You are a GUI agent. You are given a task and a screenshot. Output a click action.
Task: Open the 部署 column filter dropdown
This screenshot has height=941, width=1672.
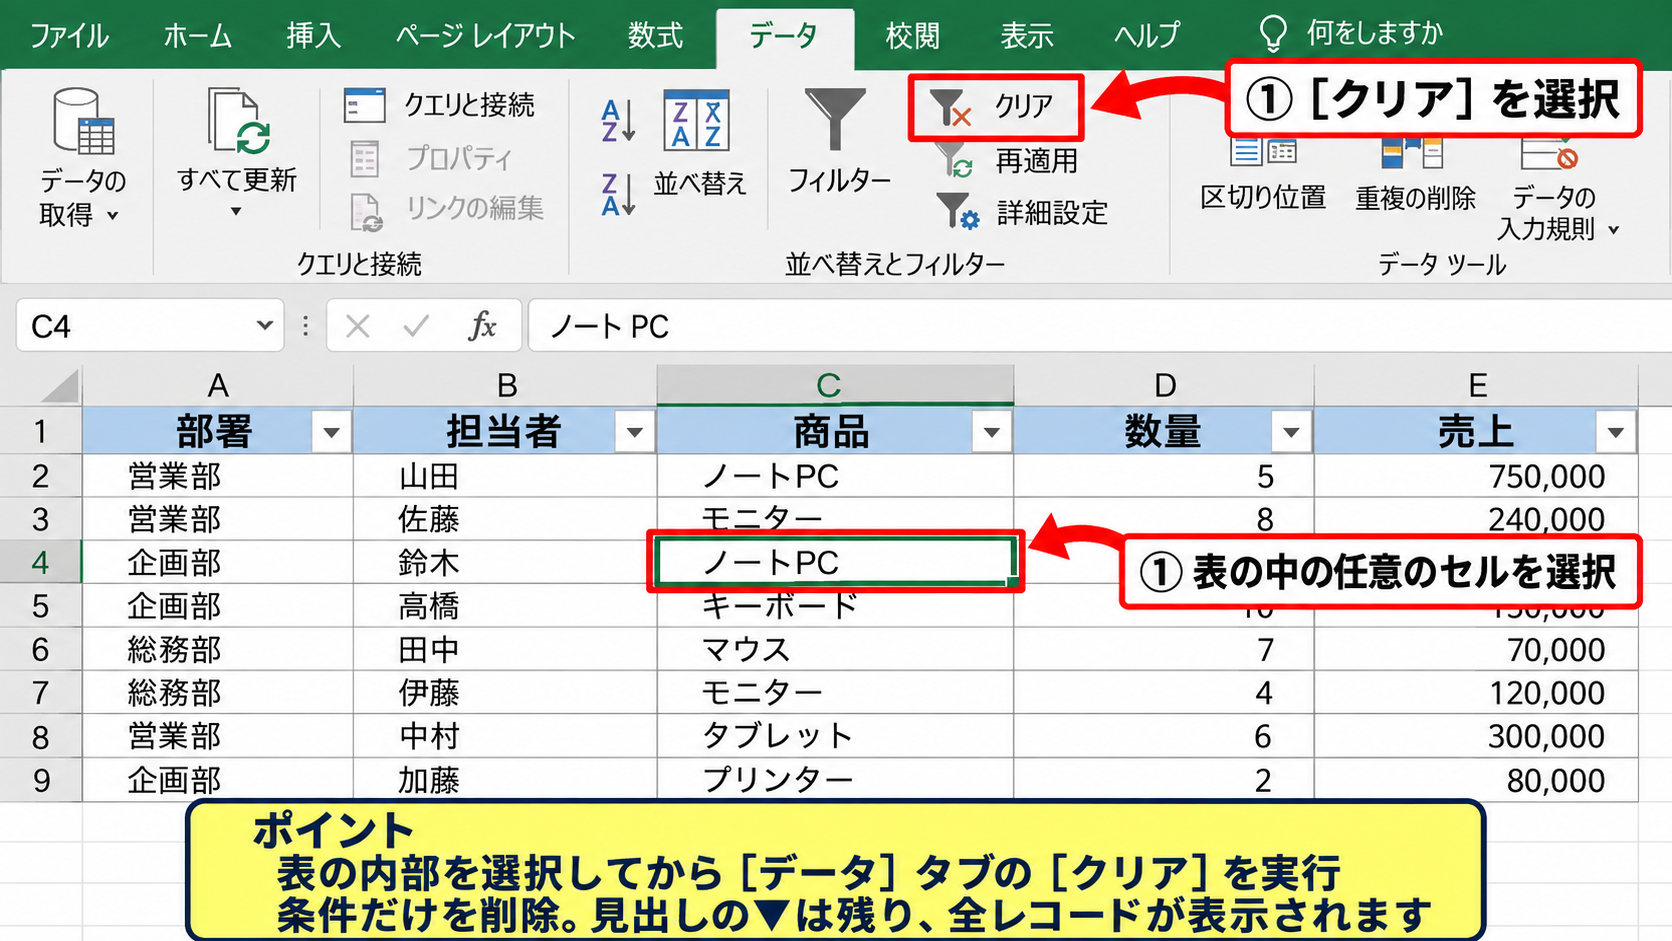[x=331, y=433]
